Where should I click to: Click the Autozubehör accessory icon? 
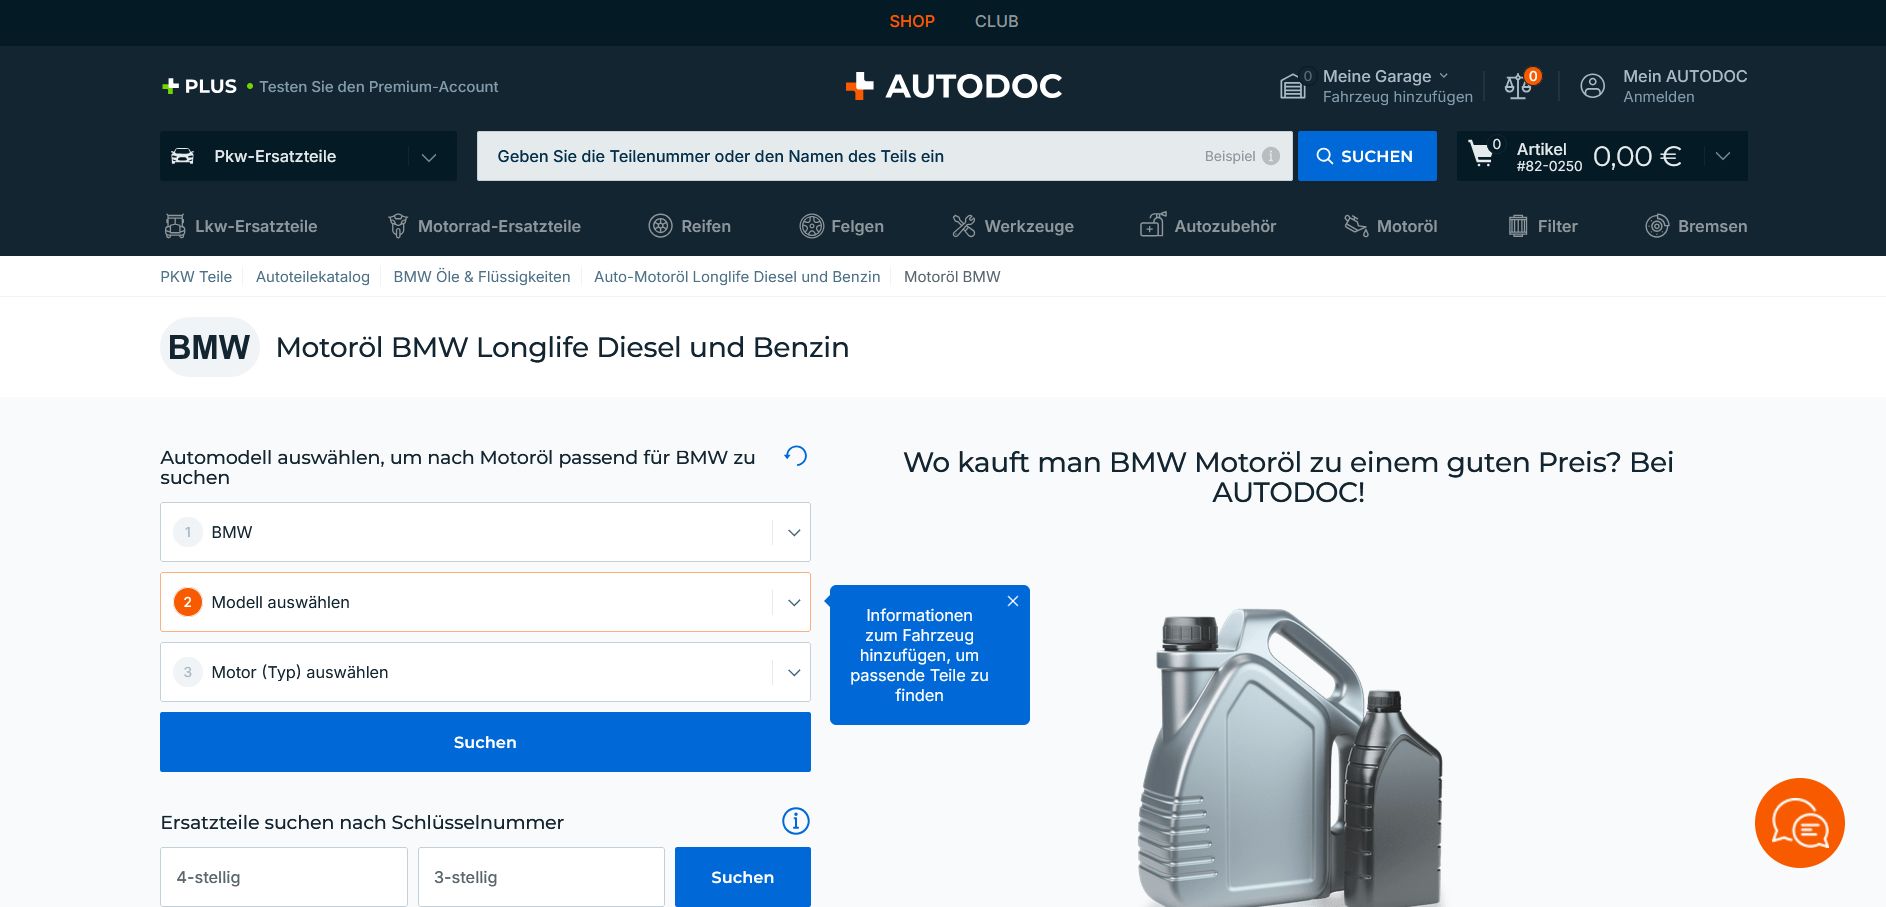click(x=1153, y=225)
